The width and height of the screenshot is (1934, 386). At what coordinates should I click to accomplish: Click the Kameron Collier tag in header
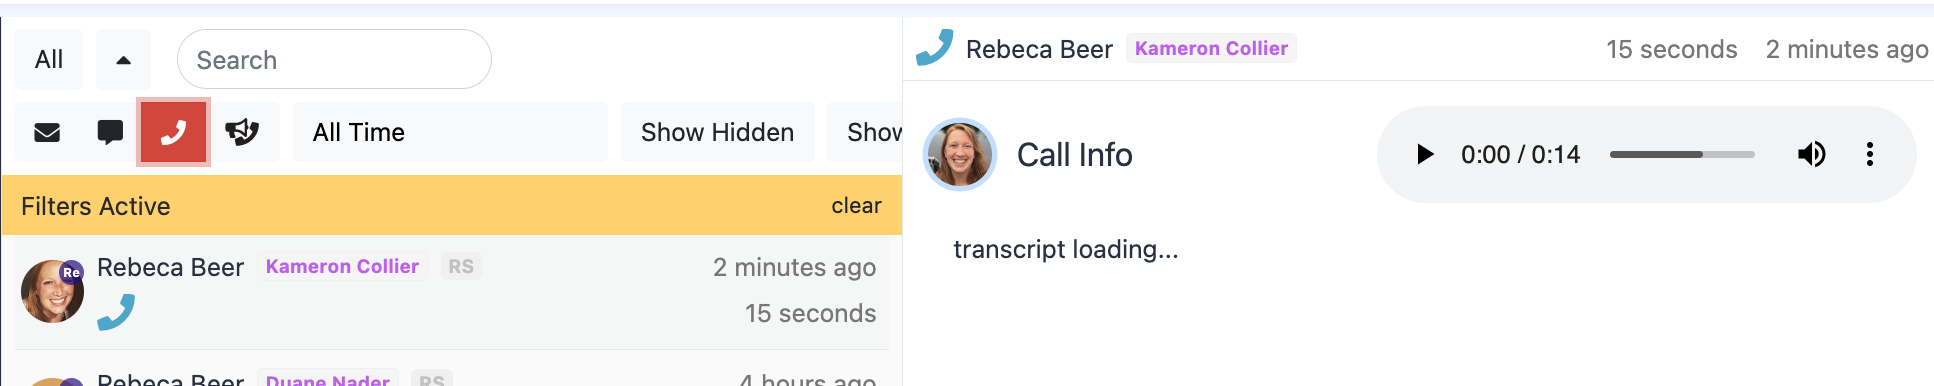pyautogui.click(x=1211, y=48)
